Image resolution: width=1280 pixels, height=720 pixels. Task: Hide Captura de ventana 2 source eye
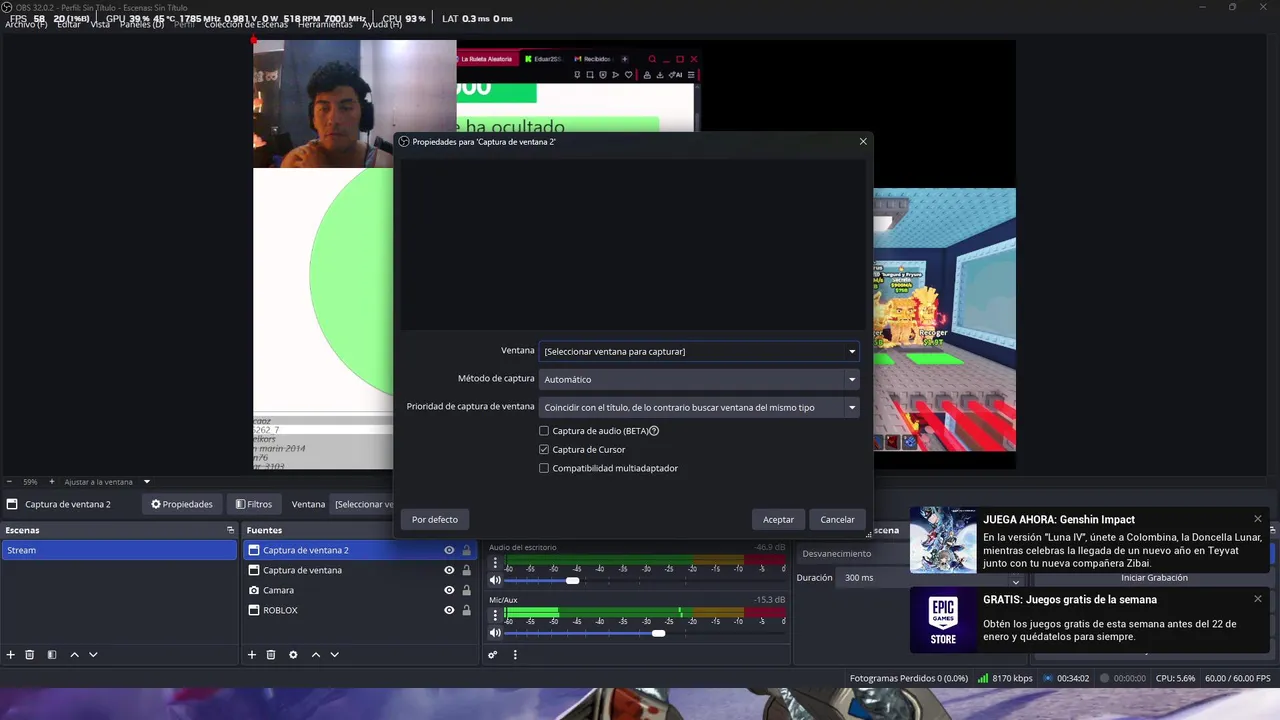449,550
